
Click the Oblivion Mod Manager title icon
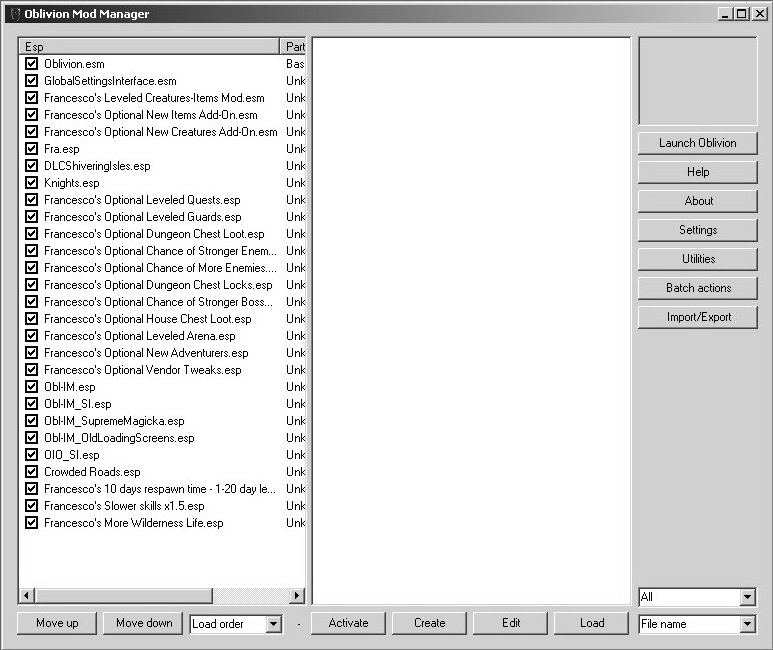pos(13,14)
